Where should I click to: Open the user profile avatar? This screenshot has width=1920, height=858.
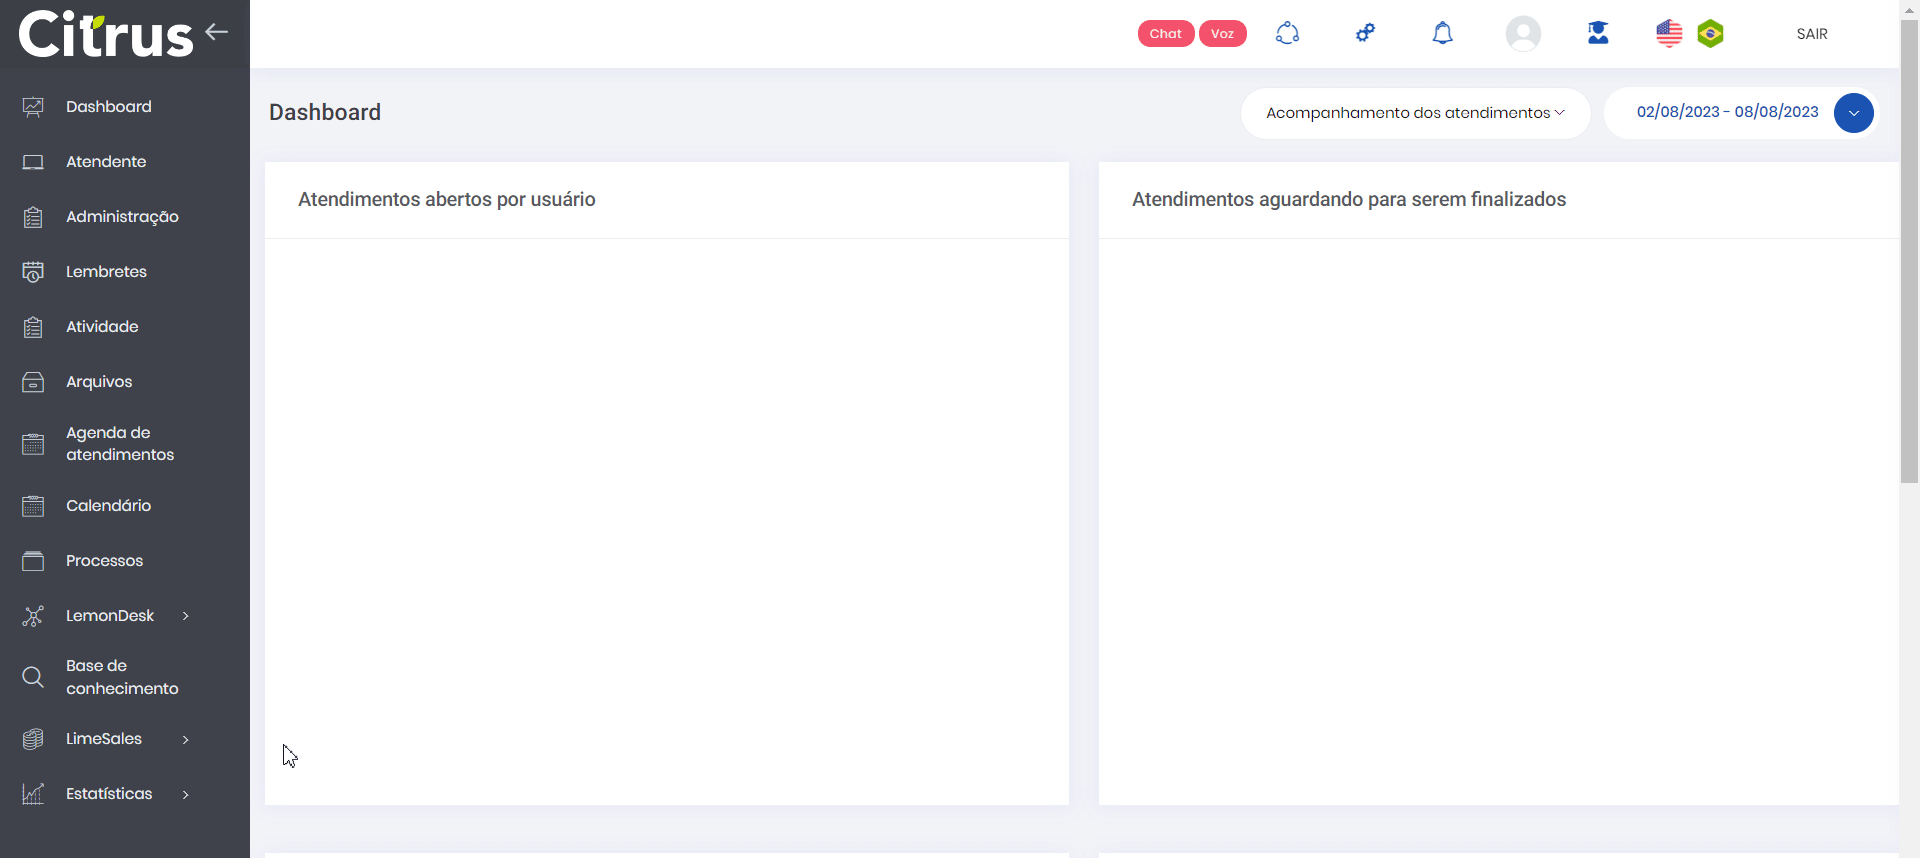(1522, 34)
